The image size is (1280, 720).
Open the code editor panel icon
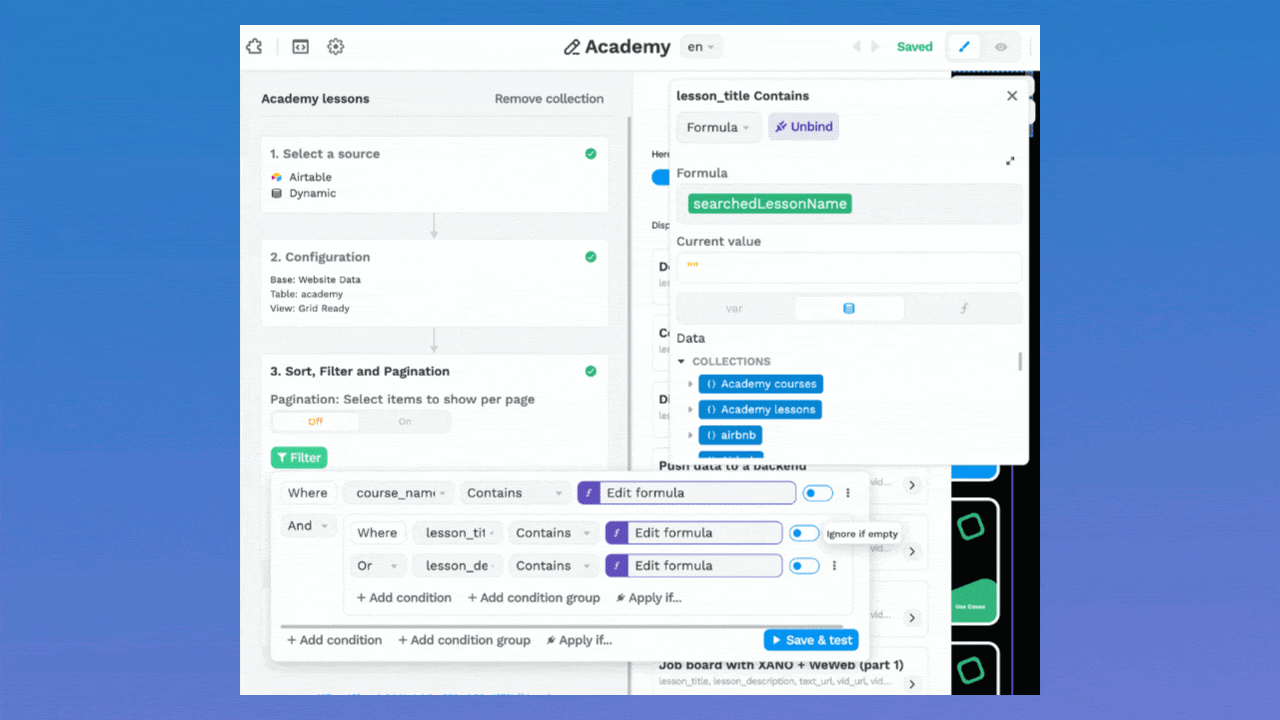pyautogui.click(x=300, y=47)
